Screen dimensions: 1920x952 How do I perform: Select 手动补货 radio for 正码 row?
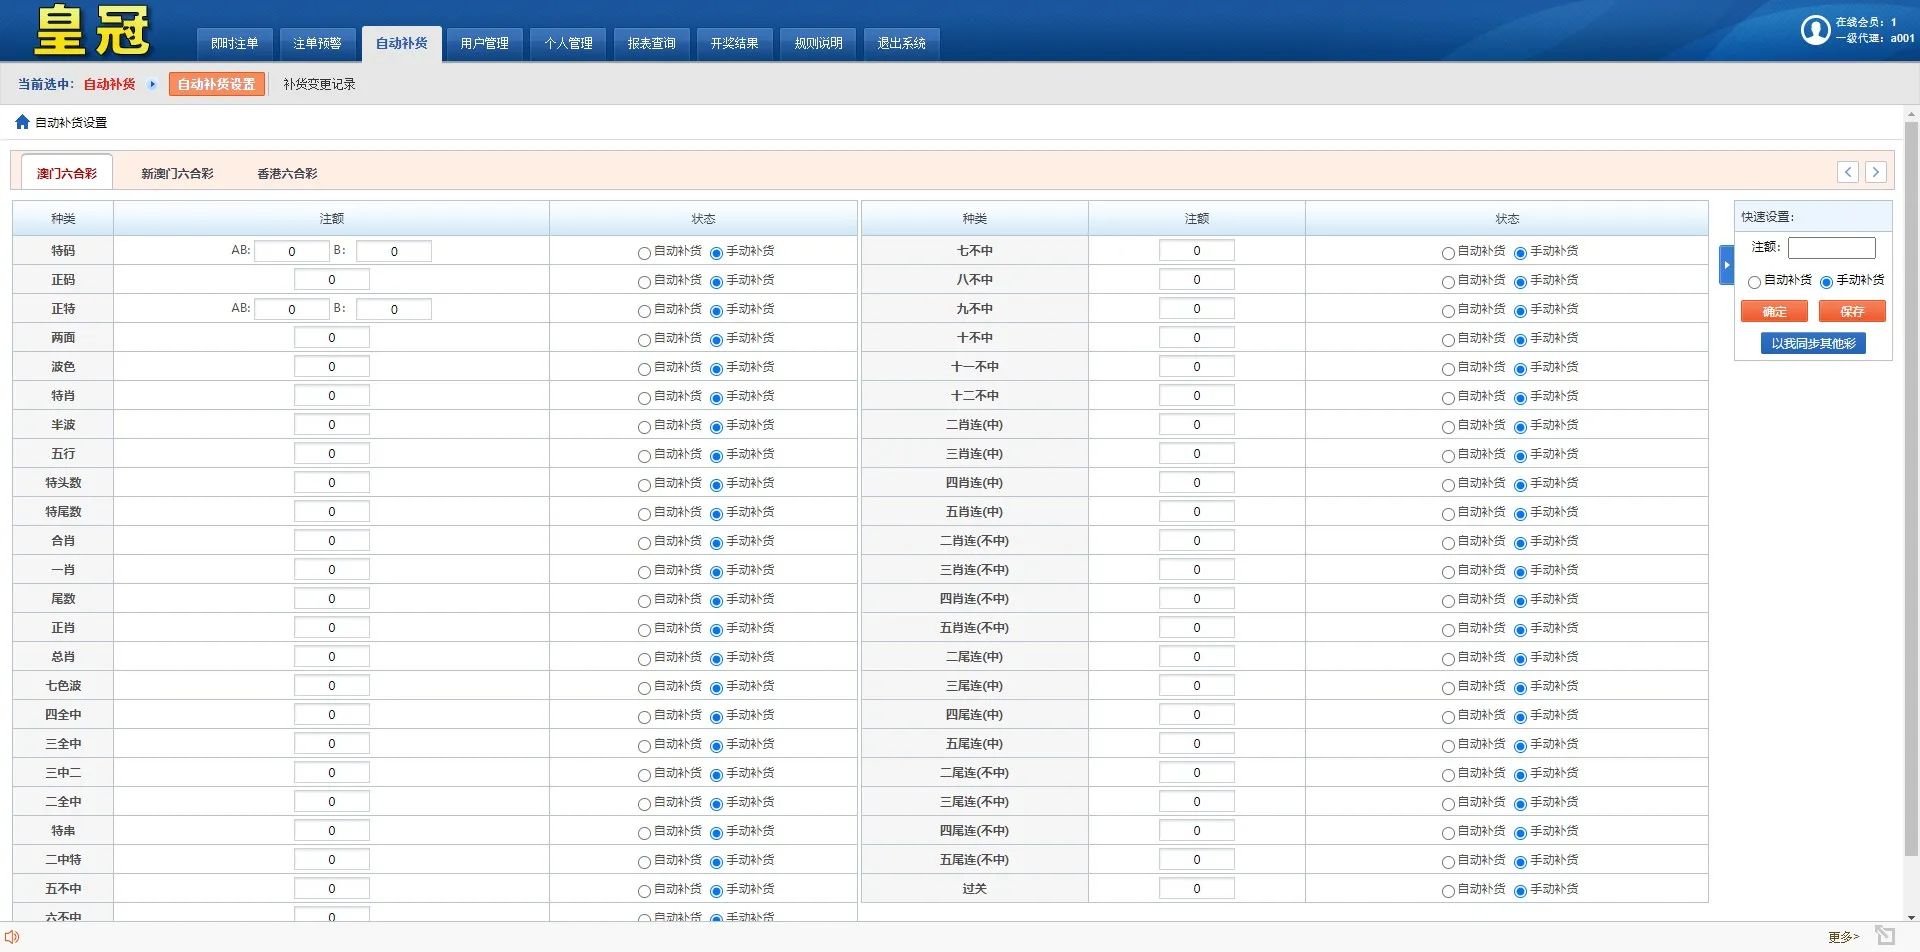[x=716, y=282]
